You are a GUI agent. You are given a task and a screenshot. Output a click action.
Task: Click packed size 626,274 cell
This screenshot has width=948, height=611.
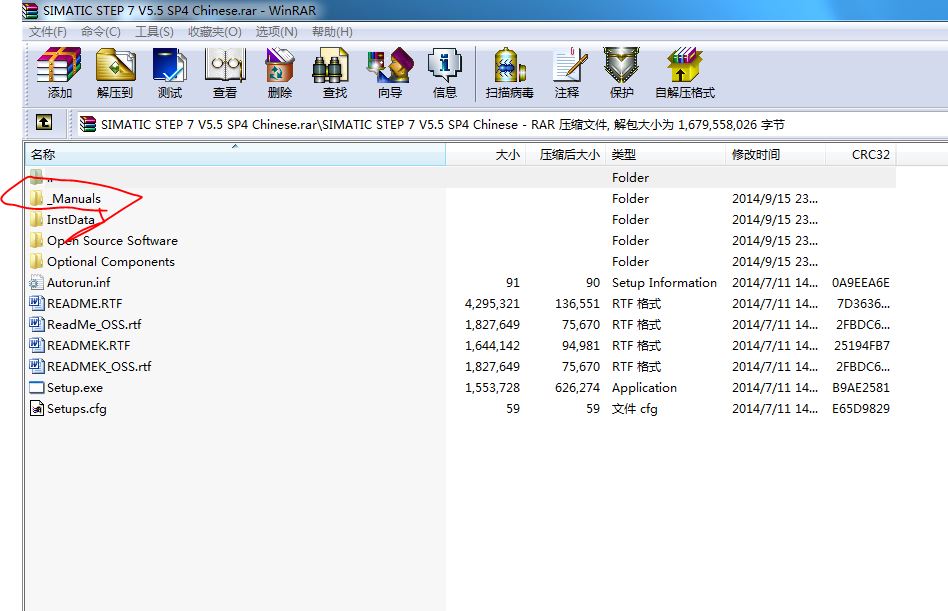(577, 387)
